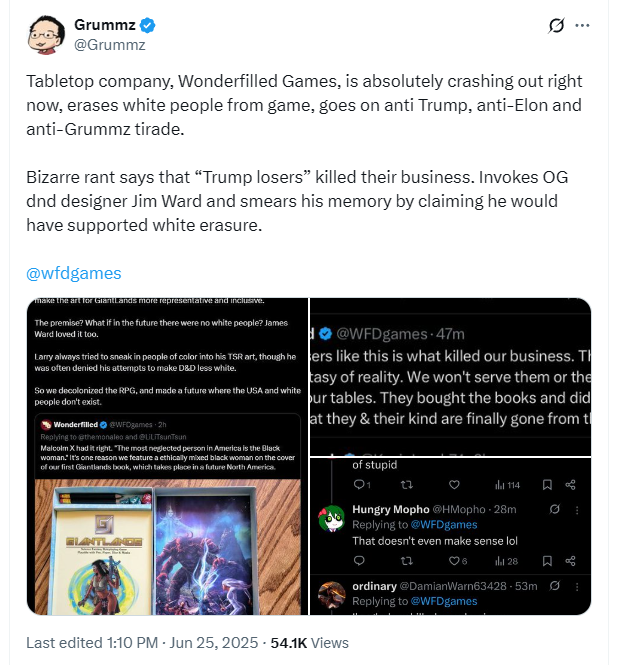This screenshot has height=665, width=621.
Task: Click Grummz's profile avatar
Action: 46,34
